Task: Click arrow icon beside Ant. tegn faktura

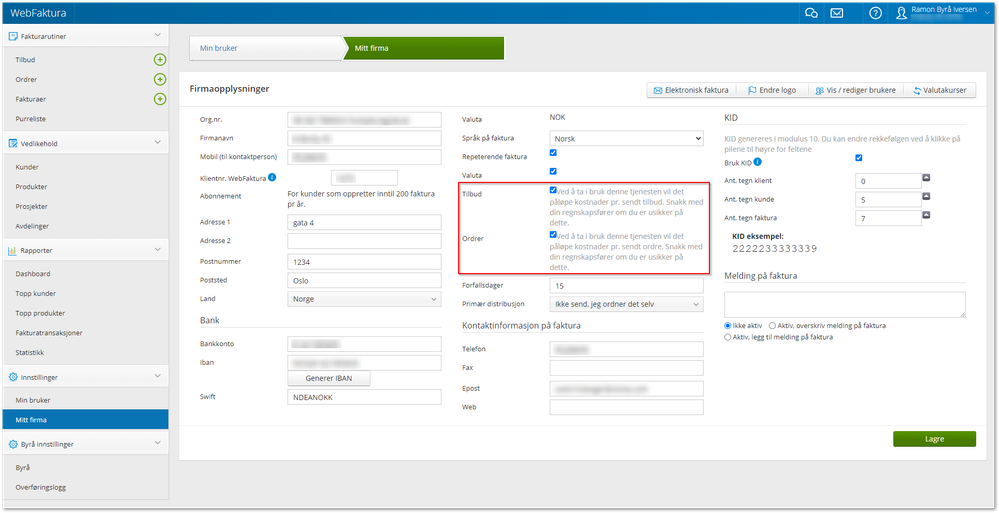Action: (x=926, y=215)
